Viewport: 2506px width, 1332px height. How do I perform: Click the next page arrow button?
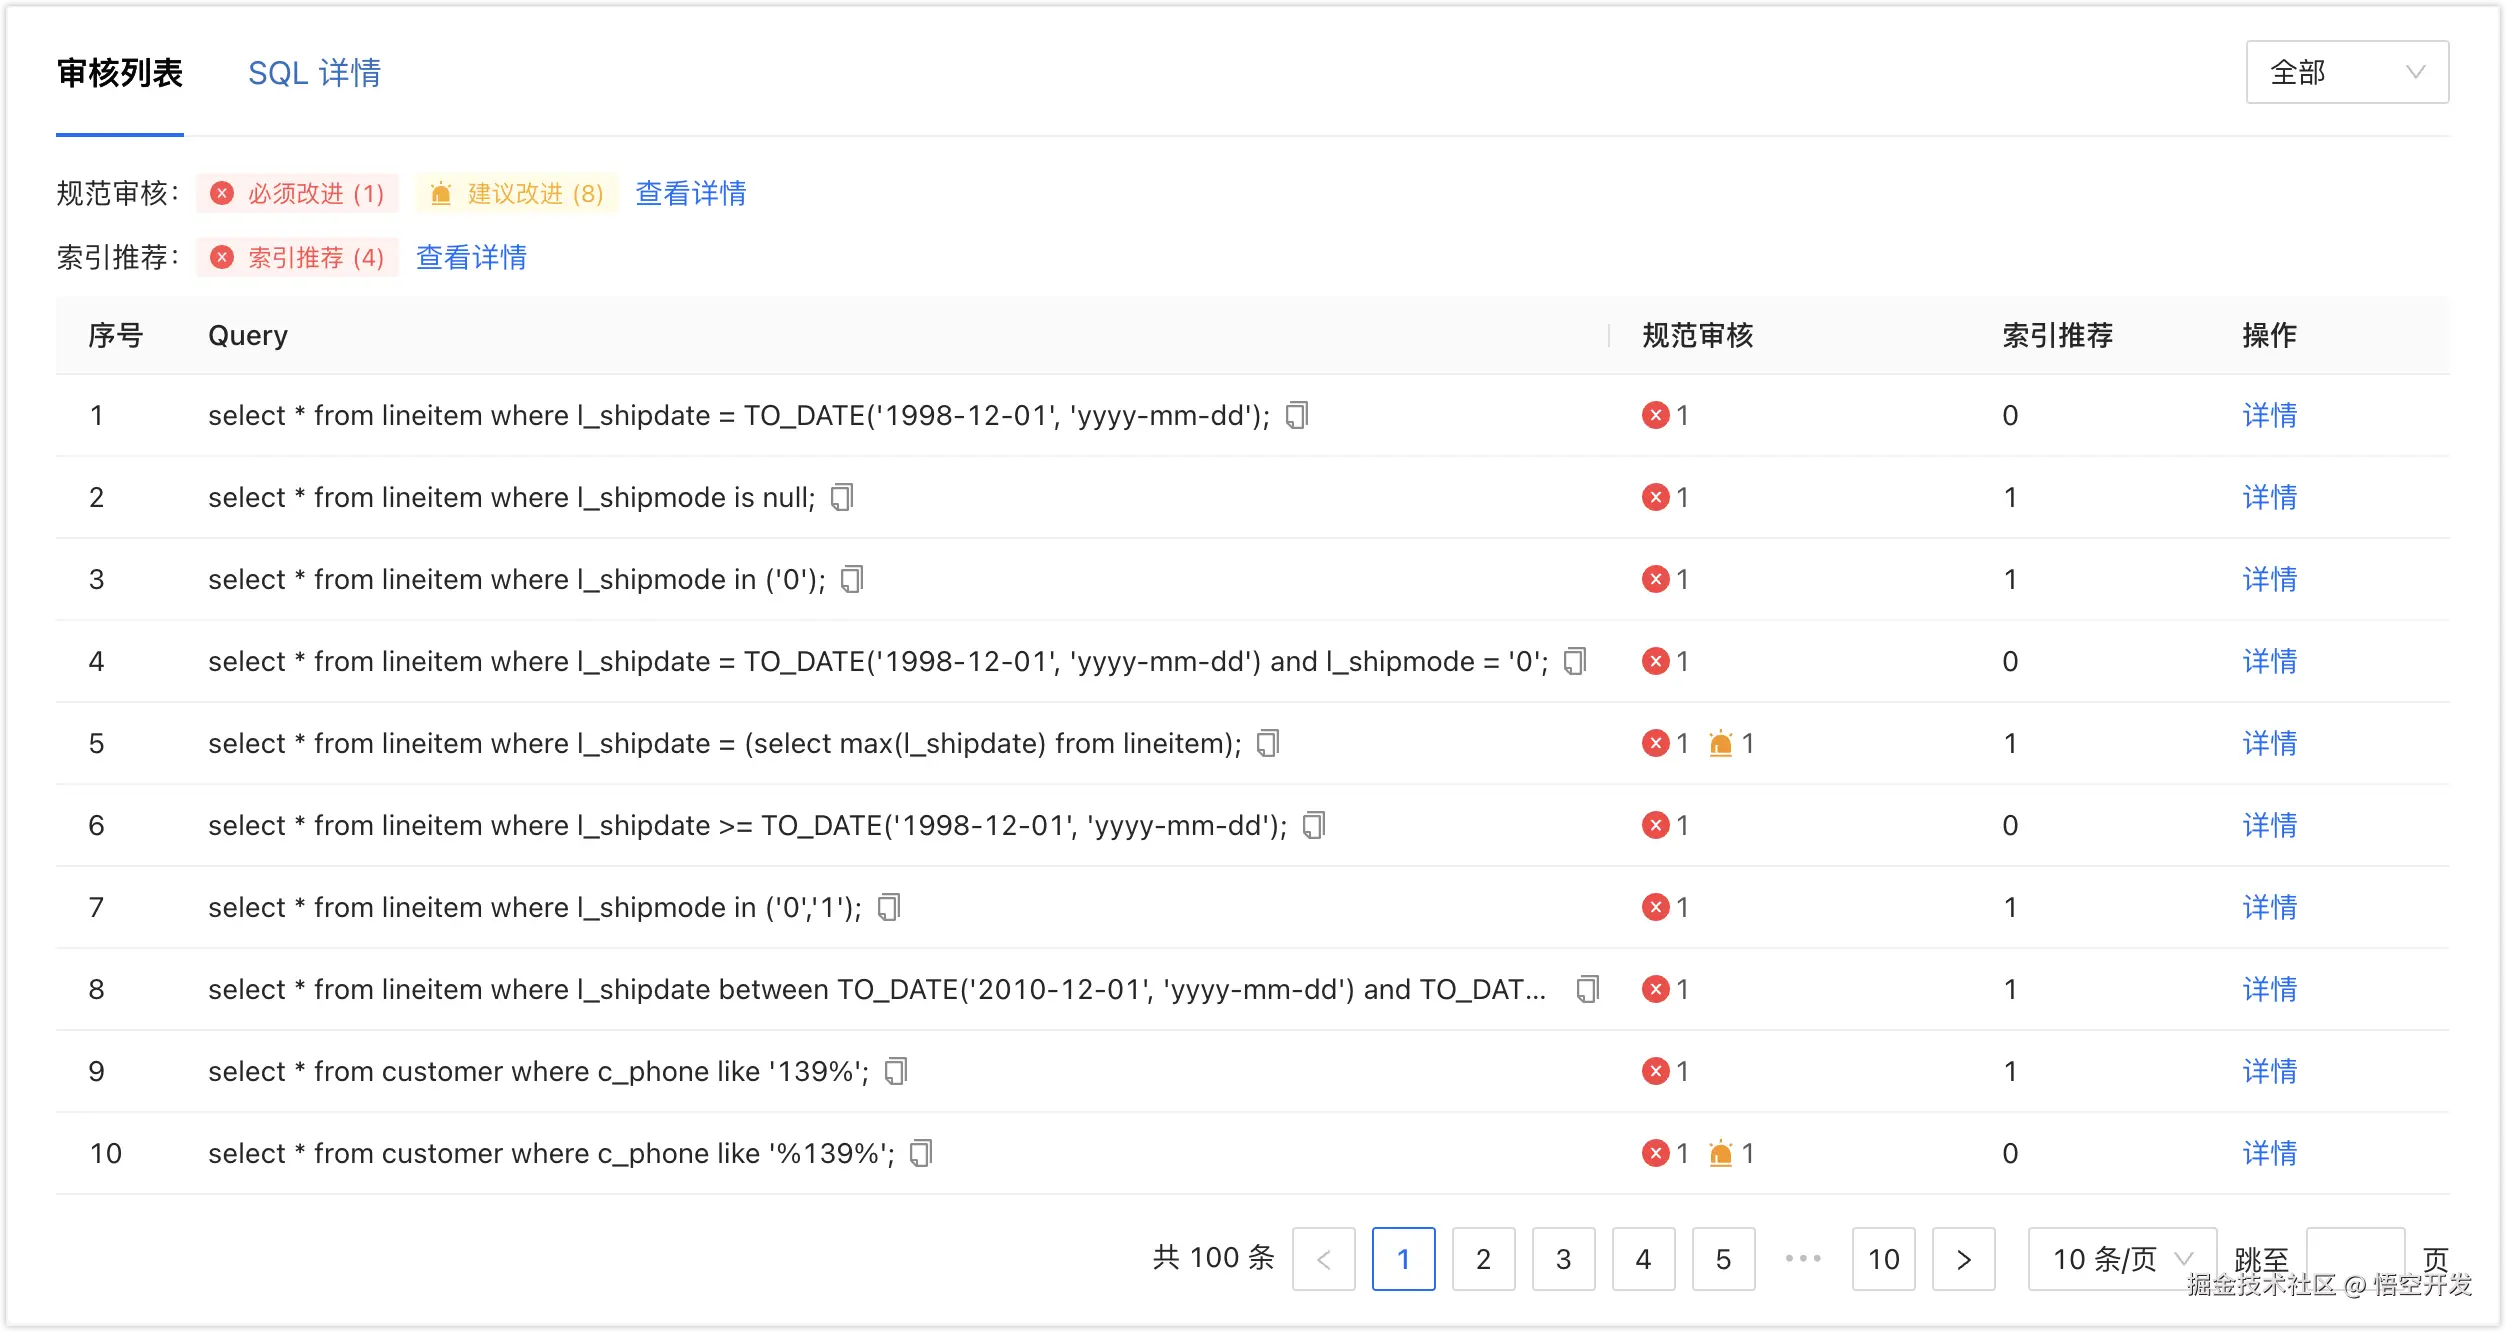point(1963,1259)
